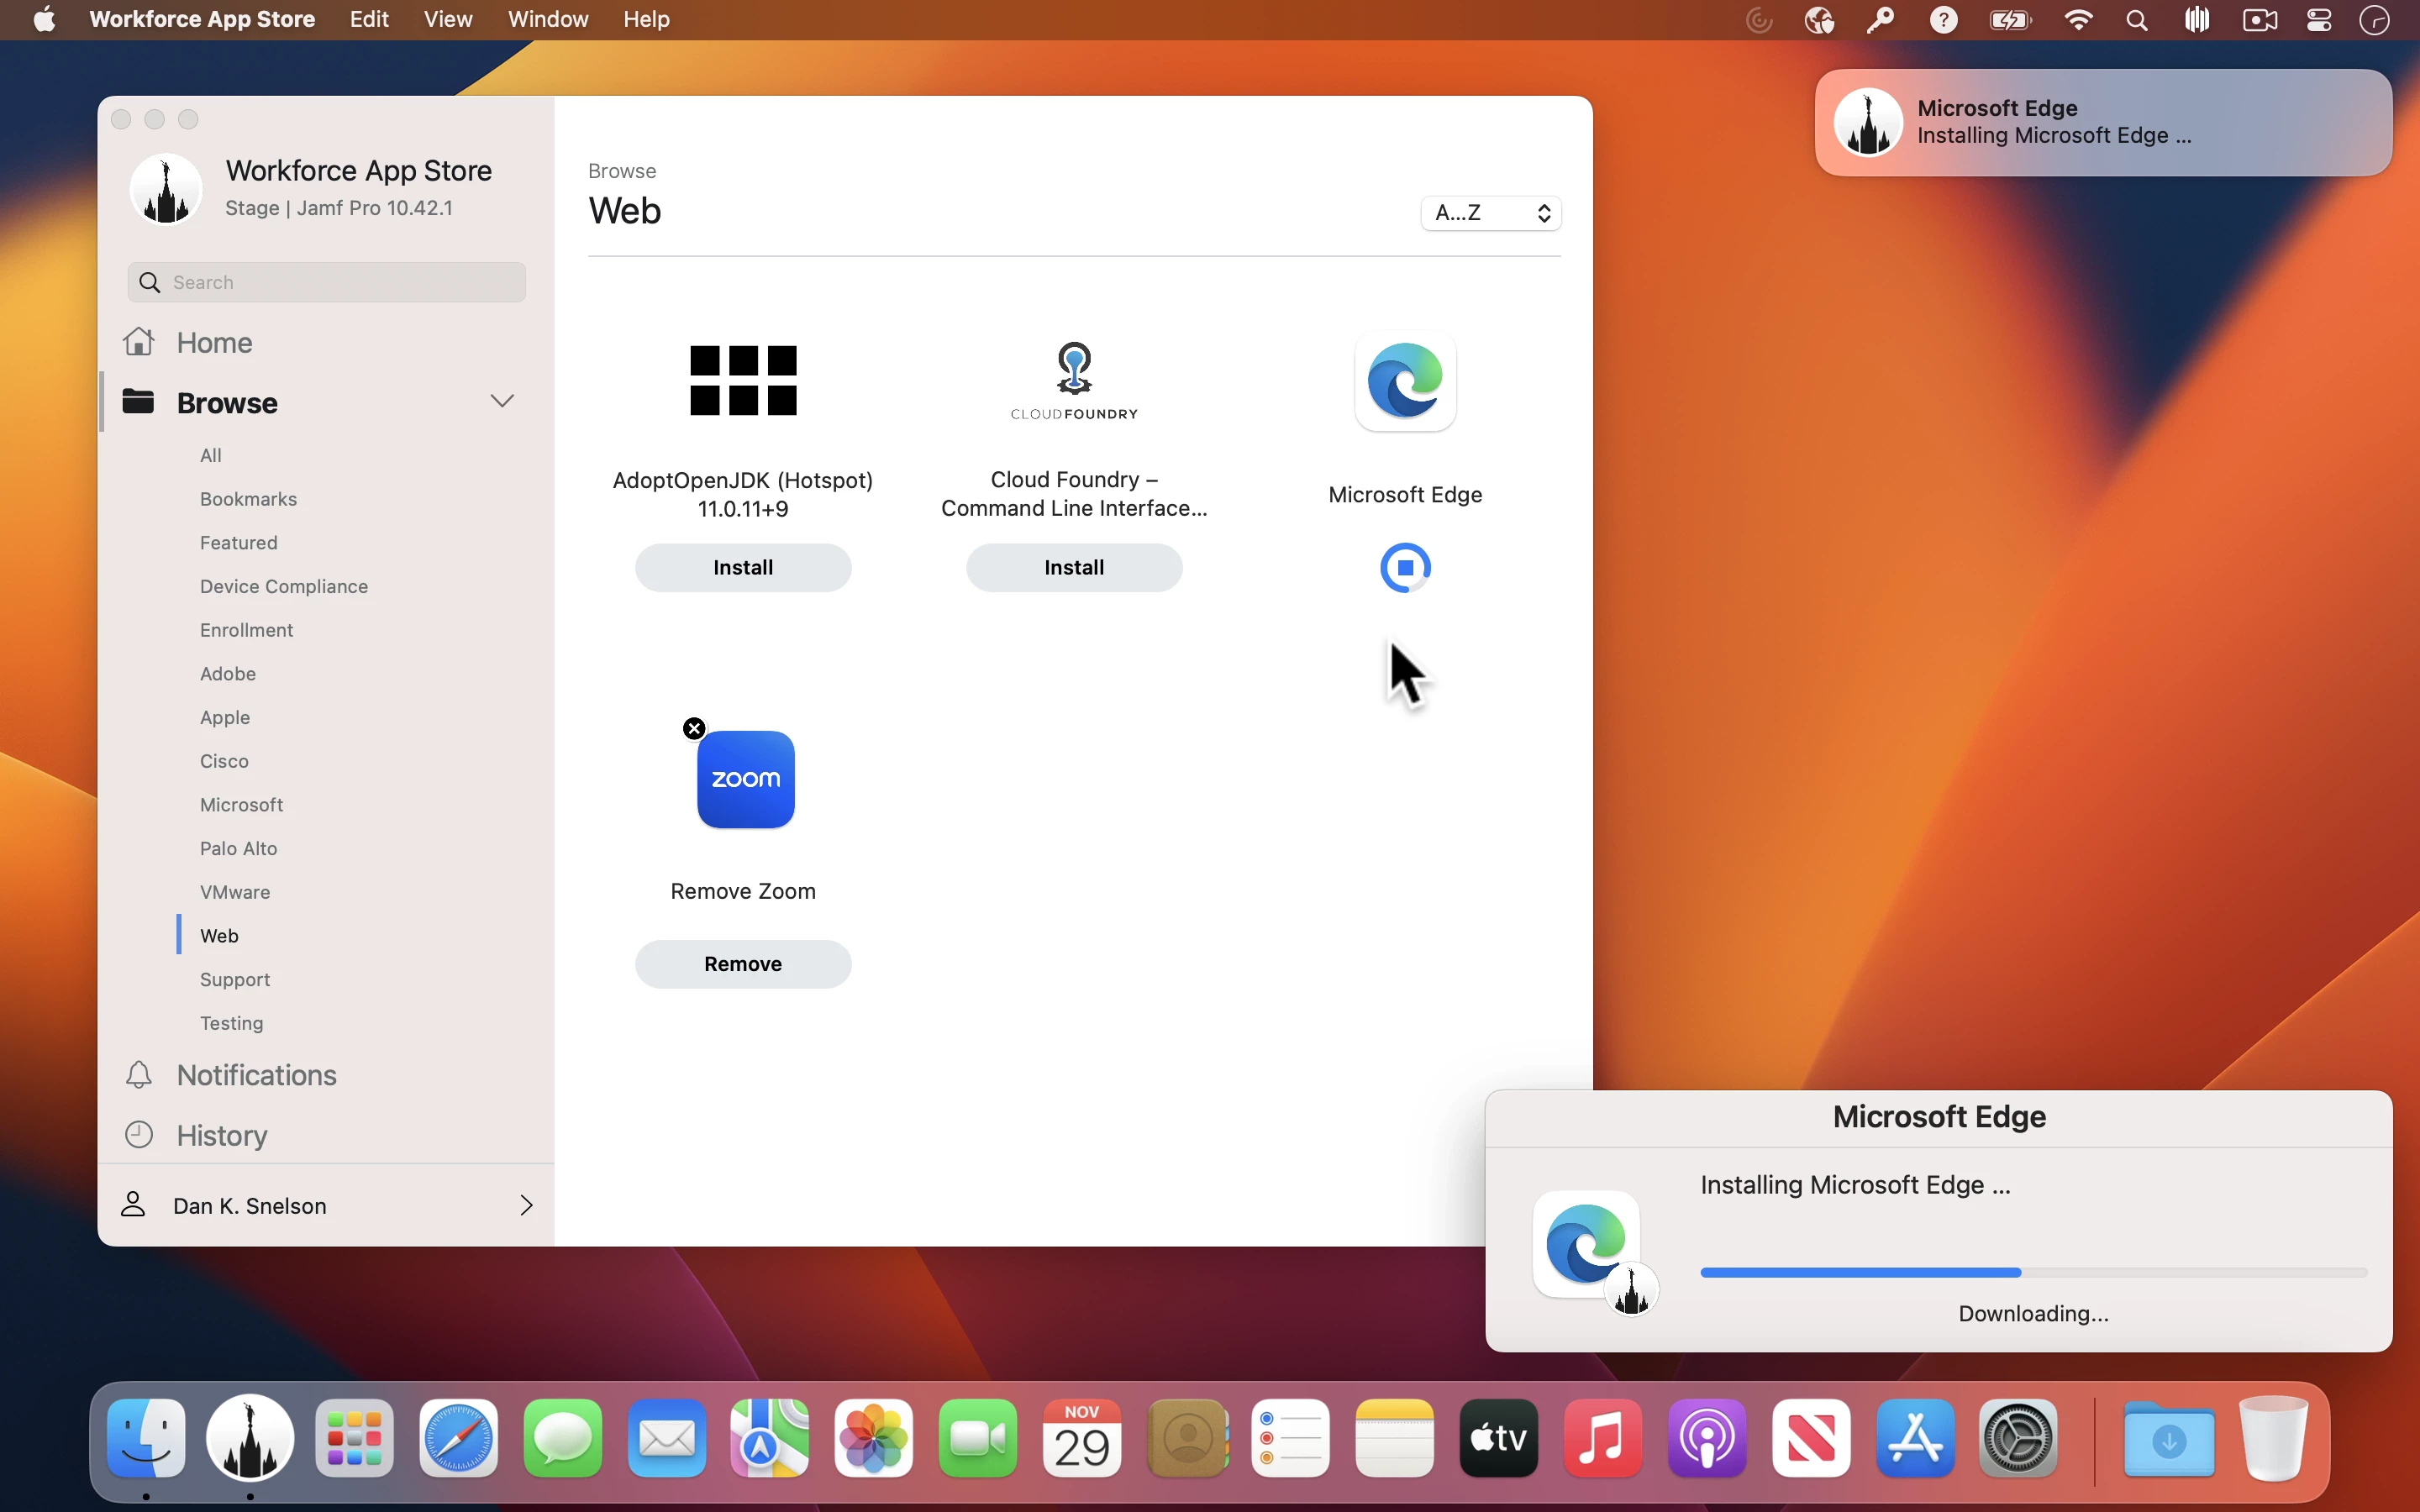Select the Adobe category
This screenshot has width=2420, height=1512.
point(228,674)
